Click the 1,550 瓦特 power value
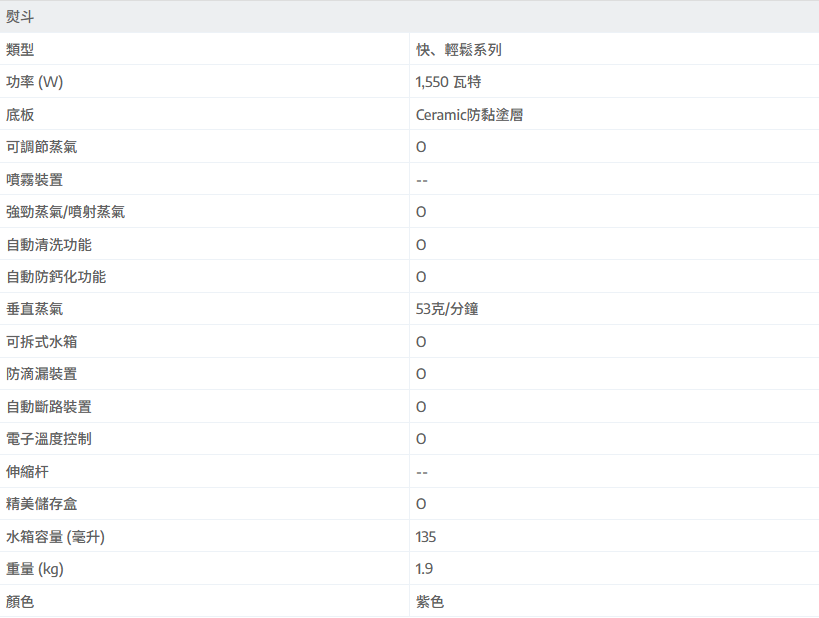Image resolution: width=819 pixels, height=618 pixels. 455,82
